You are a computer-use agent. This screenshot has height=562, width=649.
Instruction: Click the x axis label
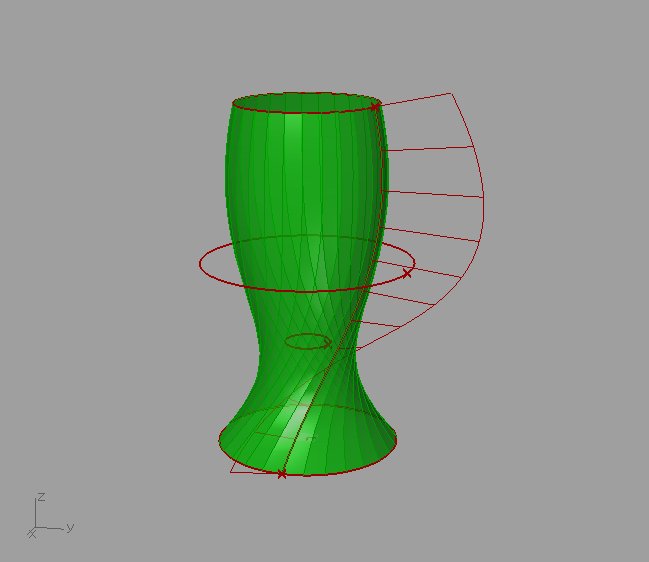click(x=32, y=535)
